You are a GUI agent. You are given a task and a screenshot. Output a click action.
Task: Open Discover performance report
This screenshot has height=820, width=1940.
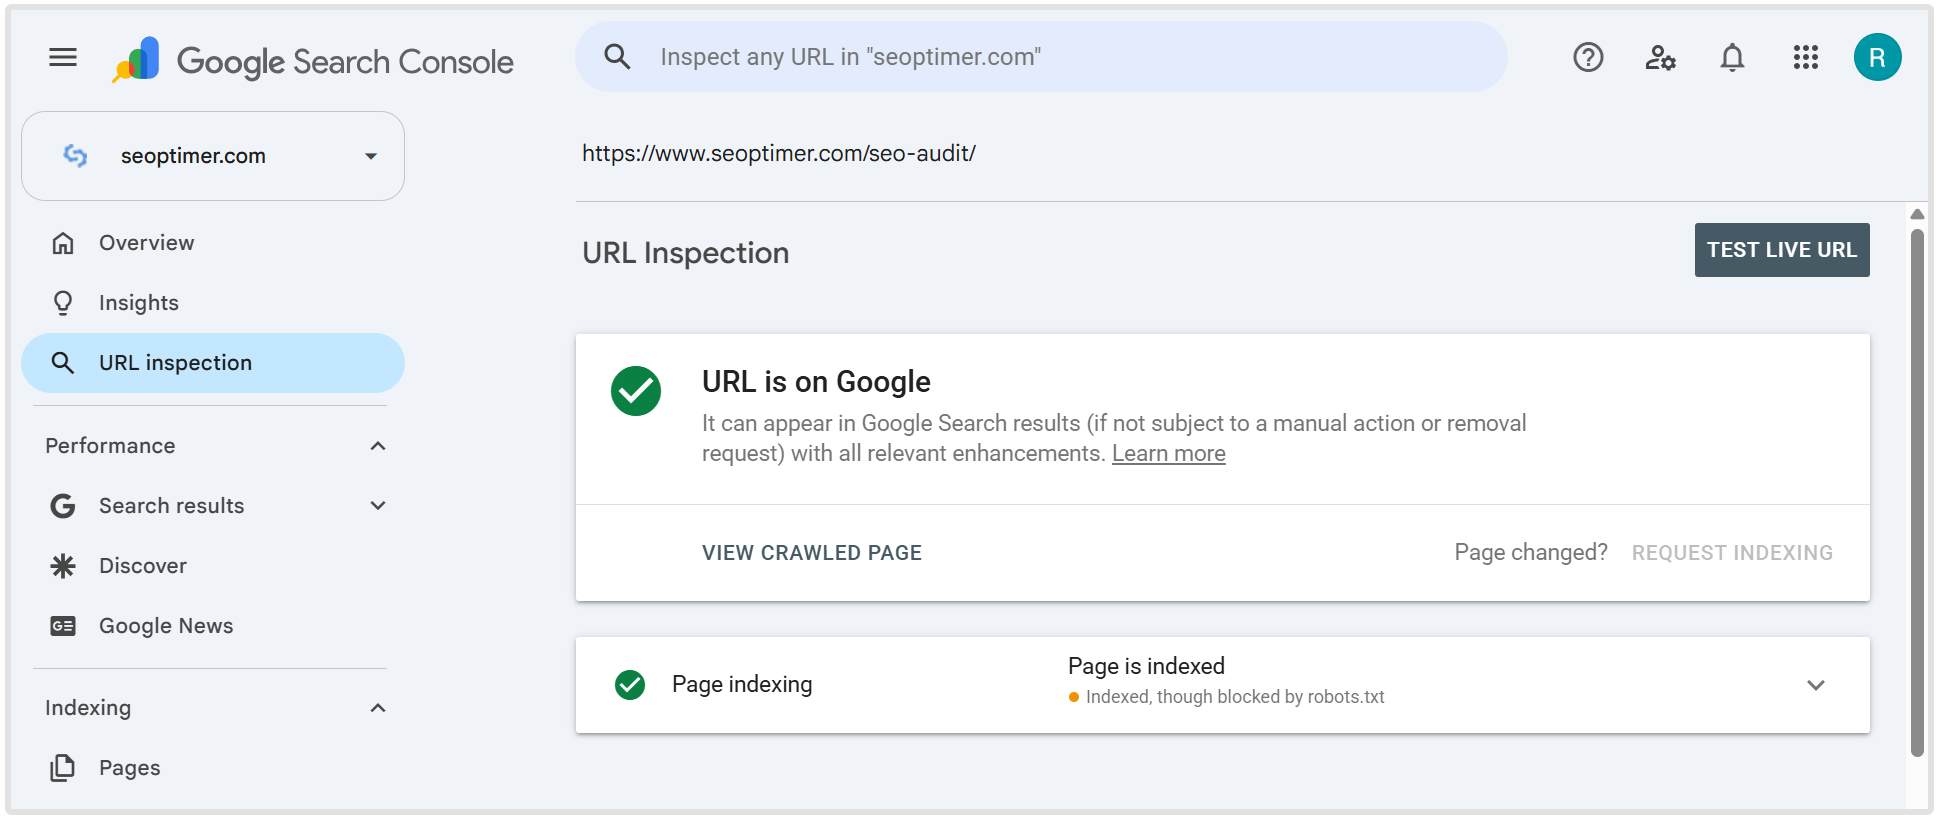coord(213,566)
